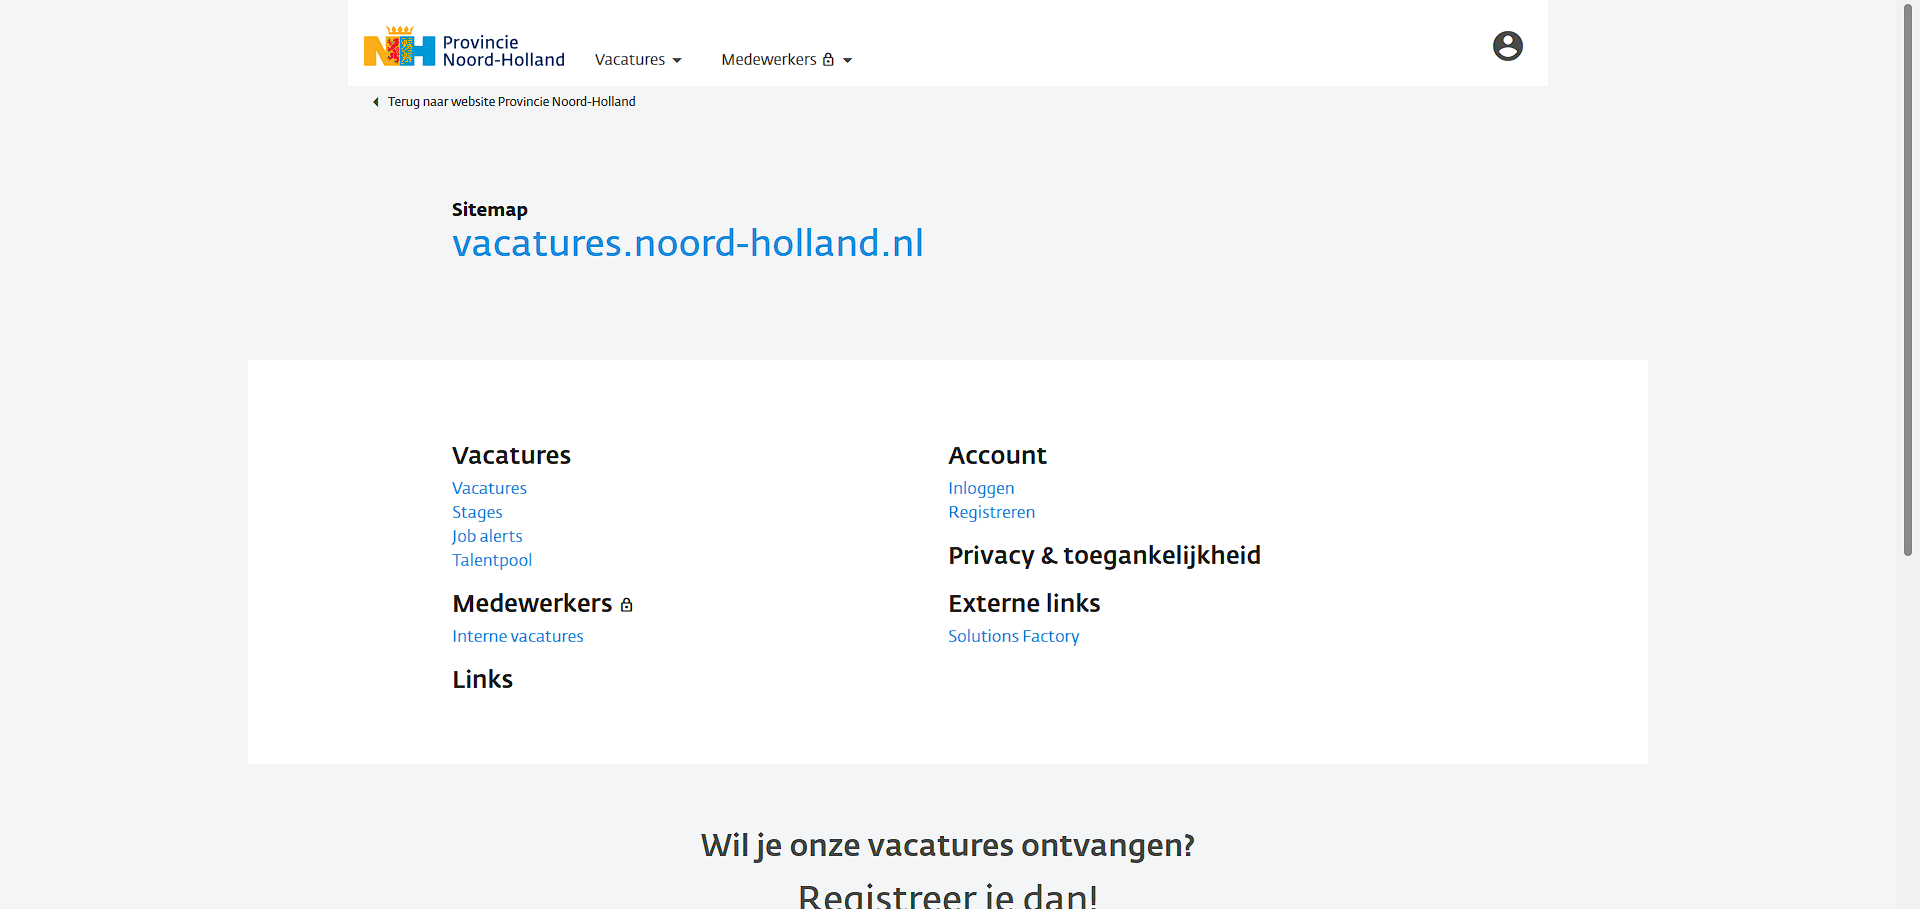Open the user account profile icon
The height and width of the screenshot is (909, 1920).
pyautogui.click(x=1507, y=46)
